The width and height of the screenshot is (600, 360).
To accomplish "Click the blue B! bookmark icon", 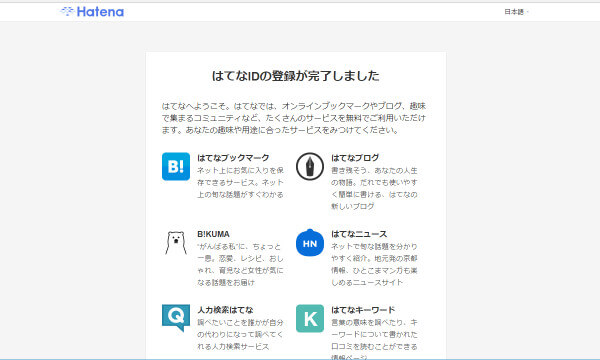I will click(176, 166).
